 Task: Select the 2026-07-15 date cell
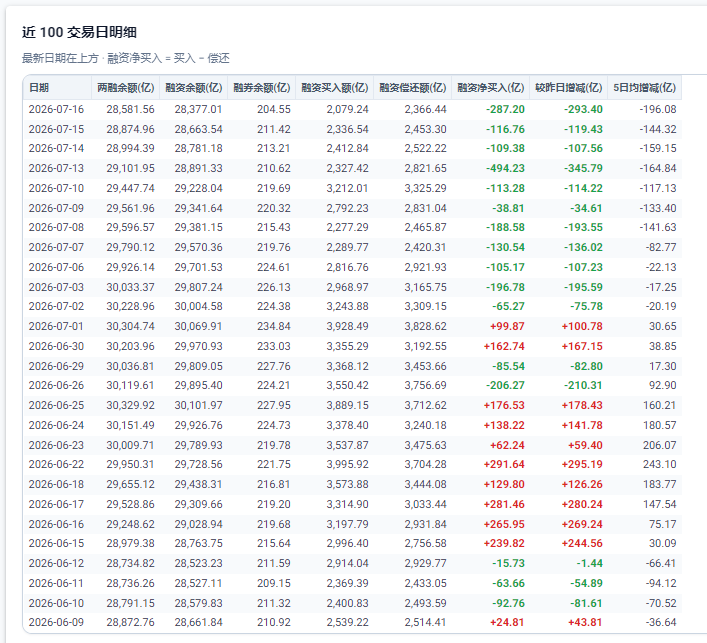point(56,129)
